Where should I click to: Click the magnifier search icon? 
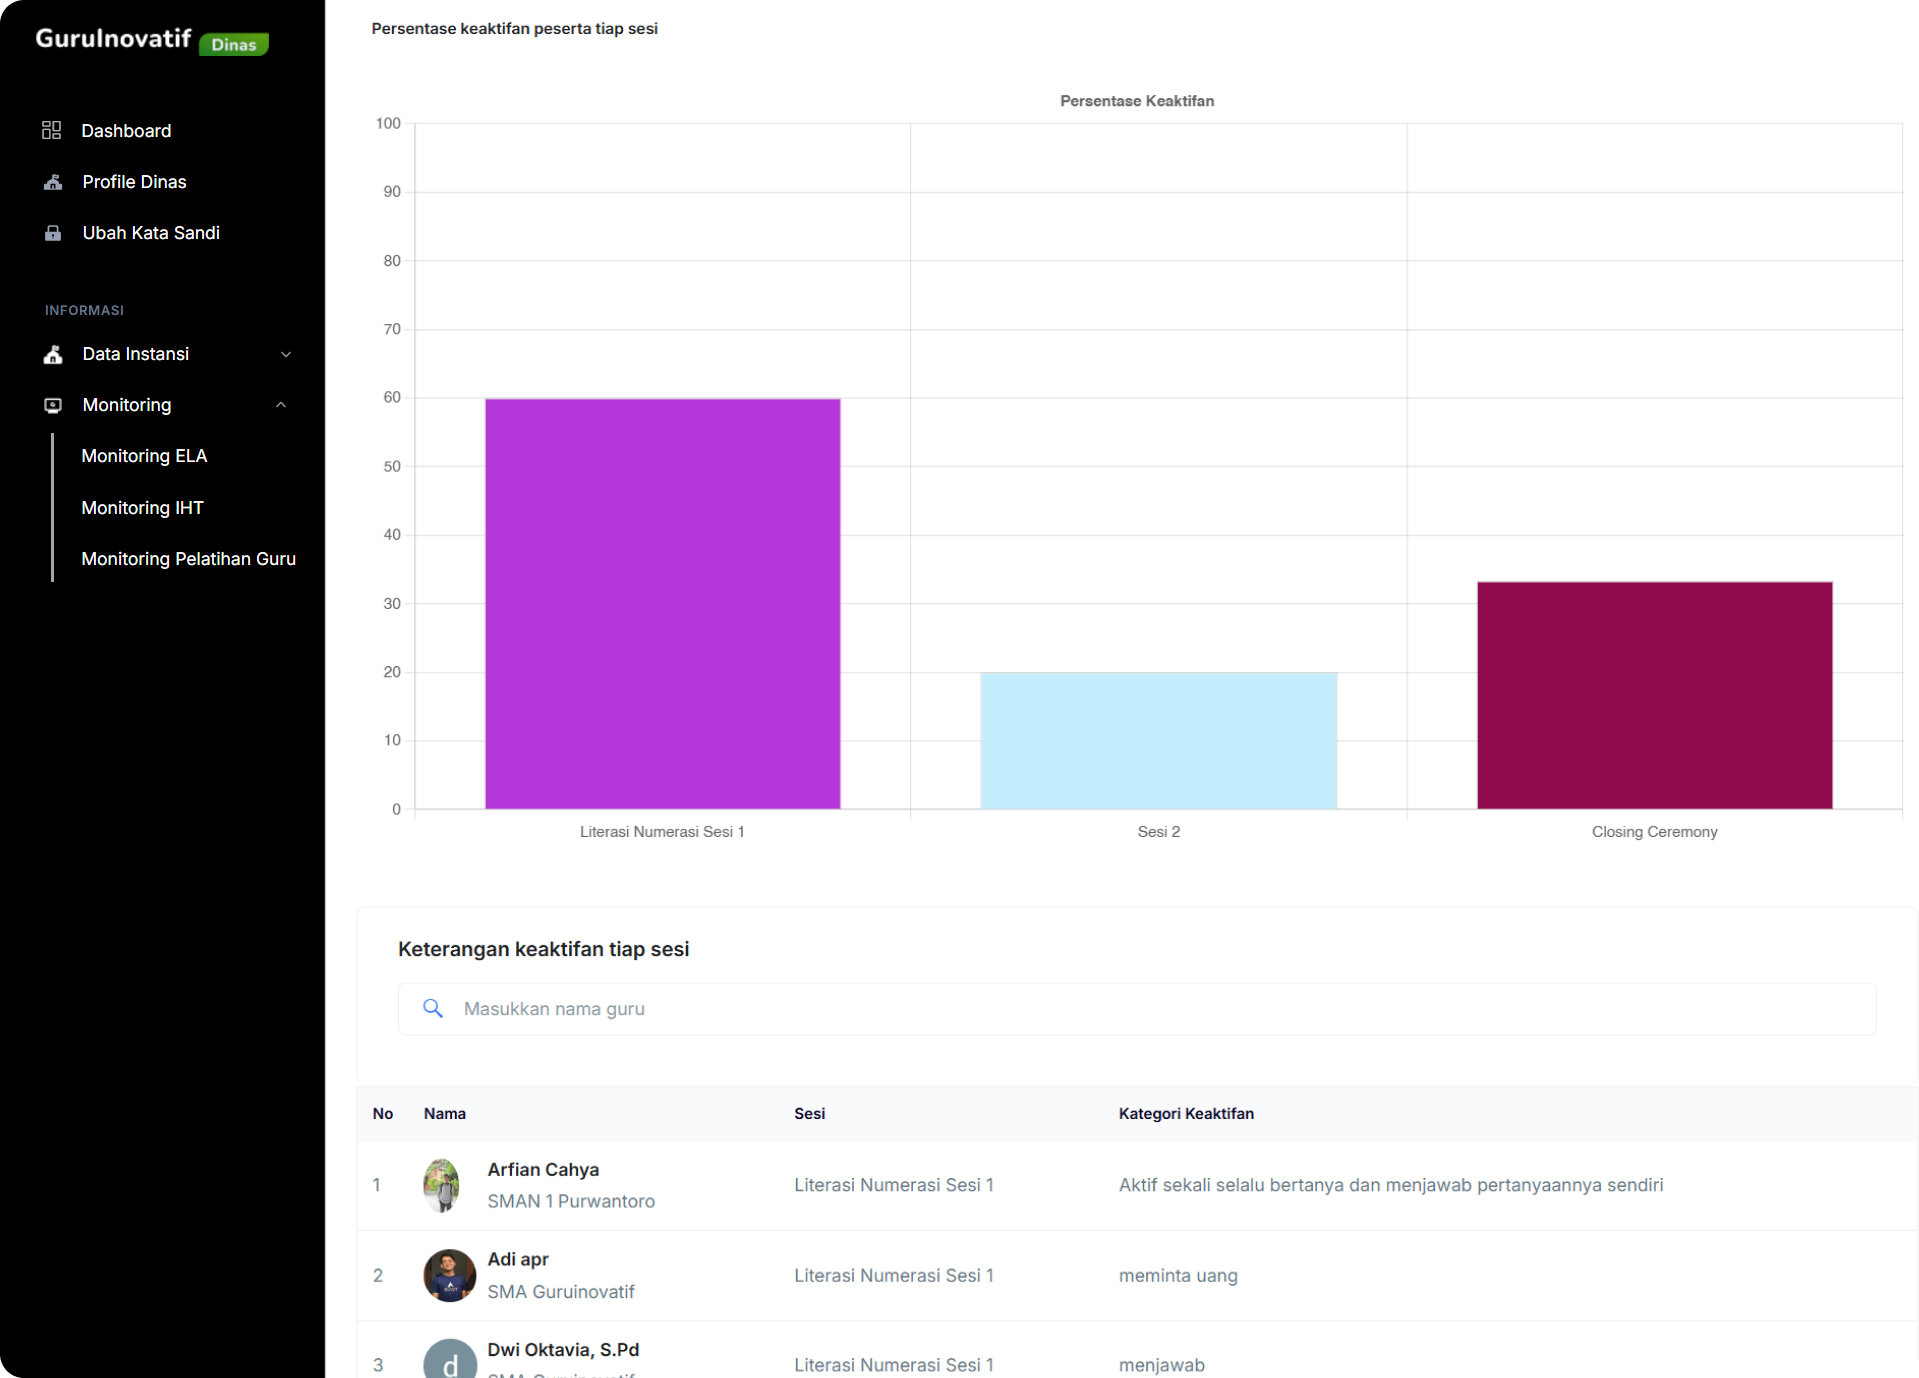[x=432, y=1008]
